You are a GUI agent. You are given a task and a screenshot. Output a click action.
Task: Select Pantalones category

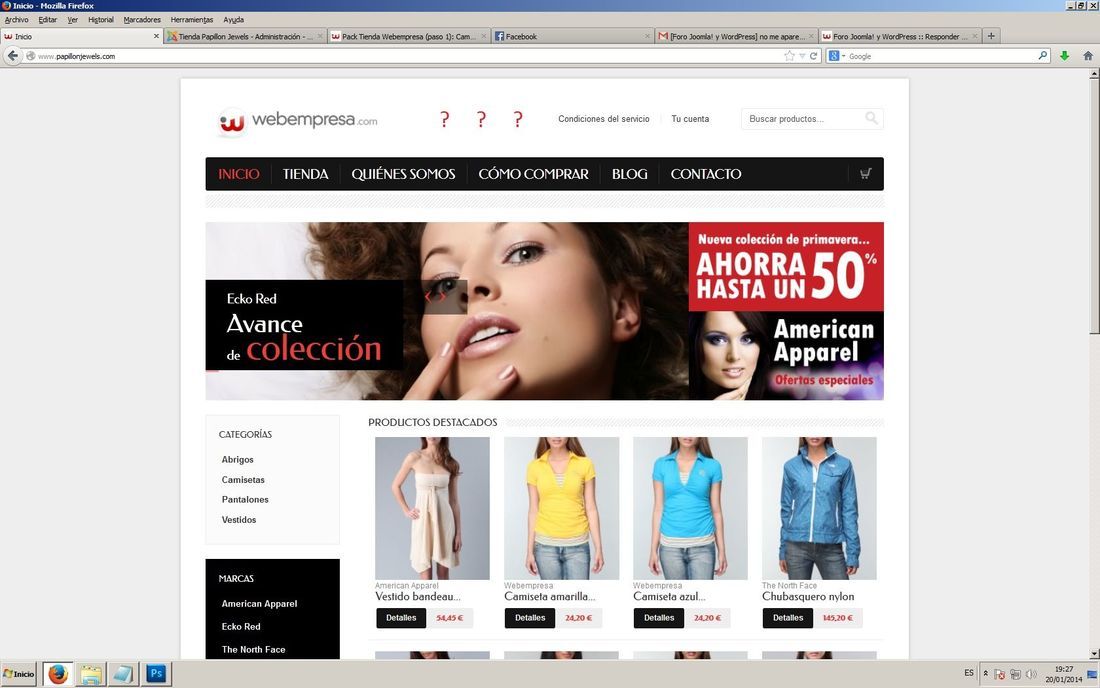click(245, 499)
